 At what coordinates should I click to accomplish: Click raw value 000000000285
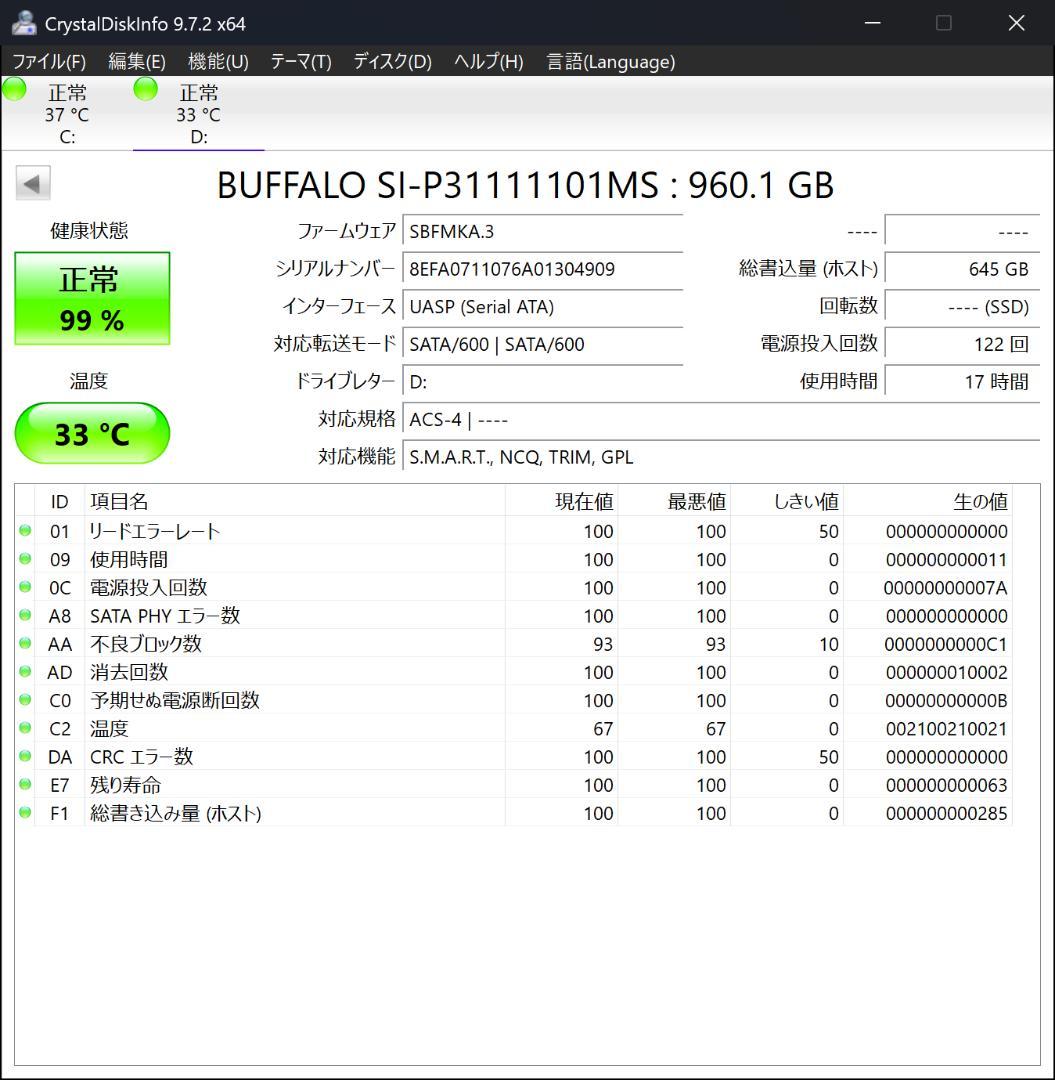(x=946, y=813)
